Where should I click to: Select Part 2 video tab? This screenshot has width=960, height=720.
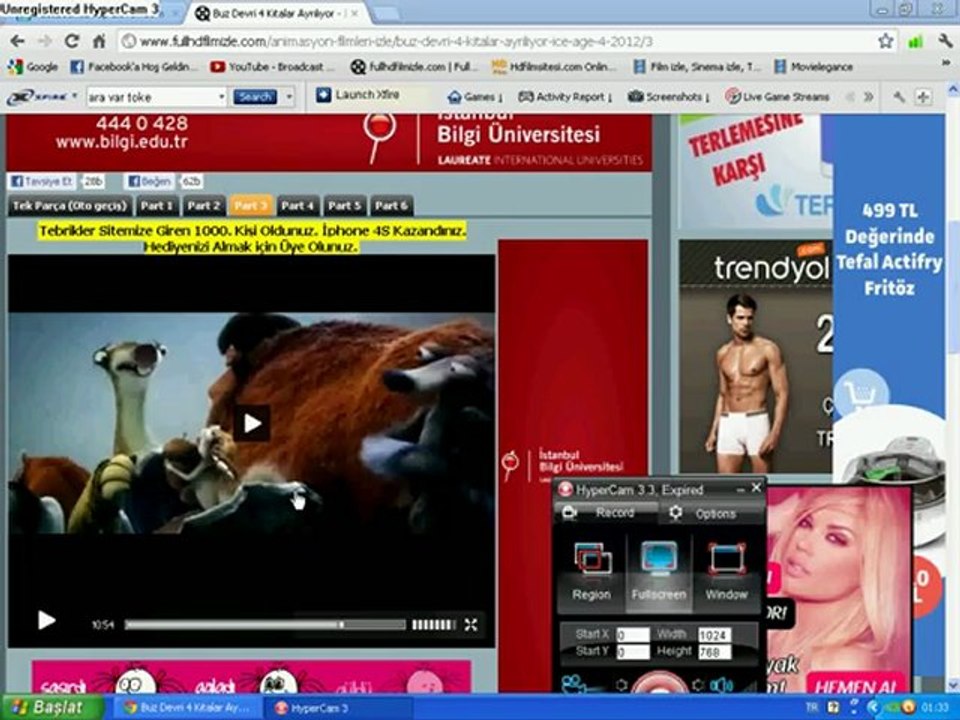click(204, 206)
